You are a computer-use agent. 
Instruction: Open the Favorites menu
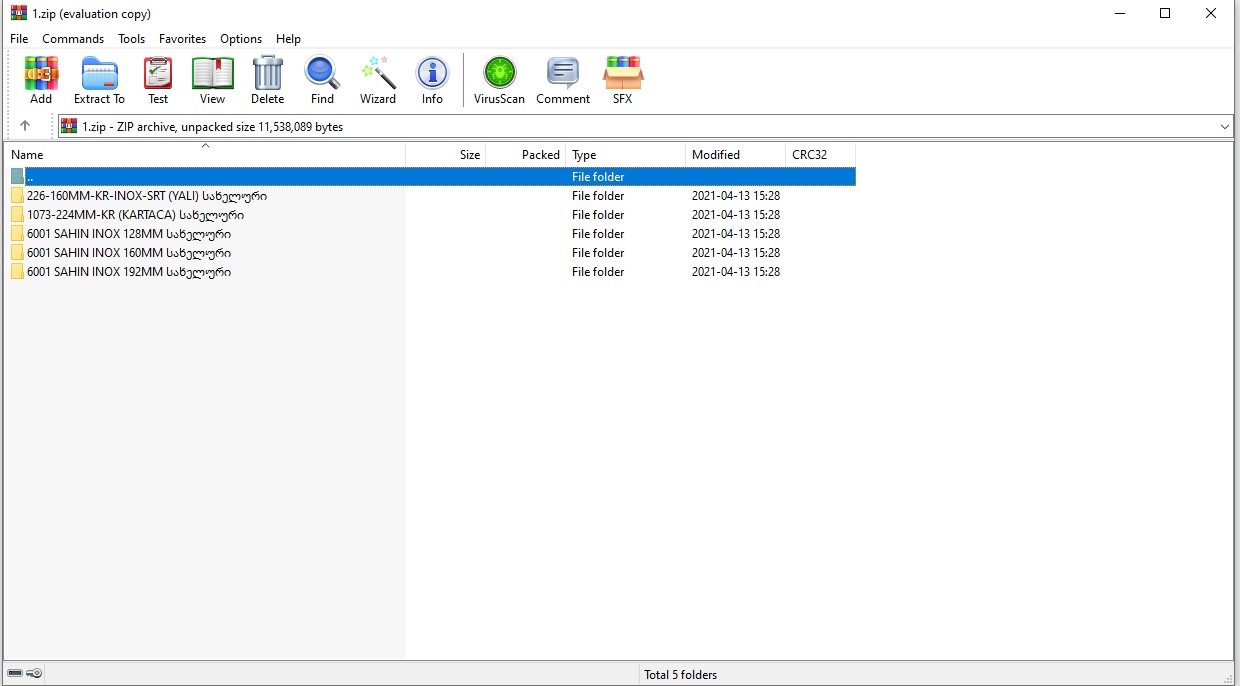tap(182, 39)
